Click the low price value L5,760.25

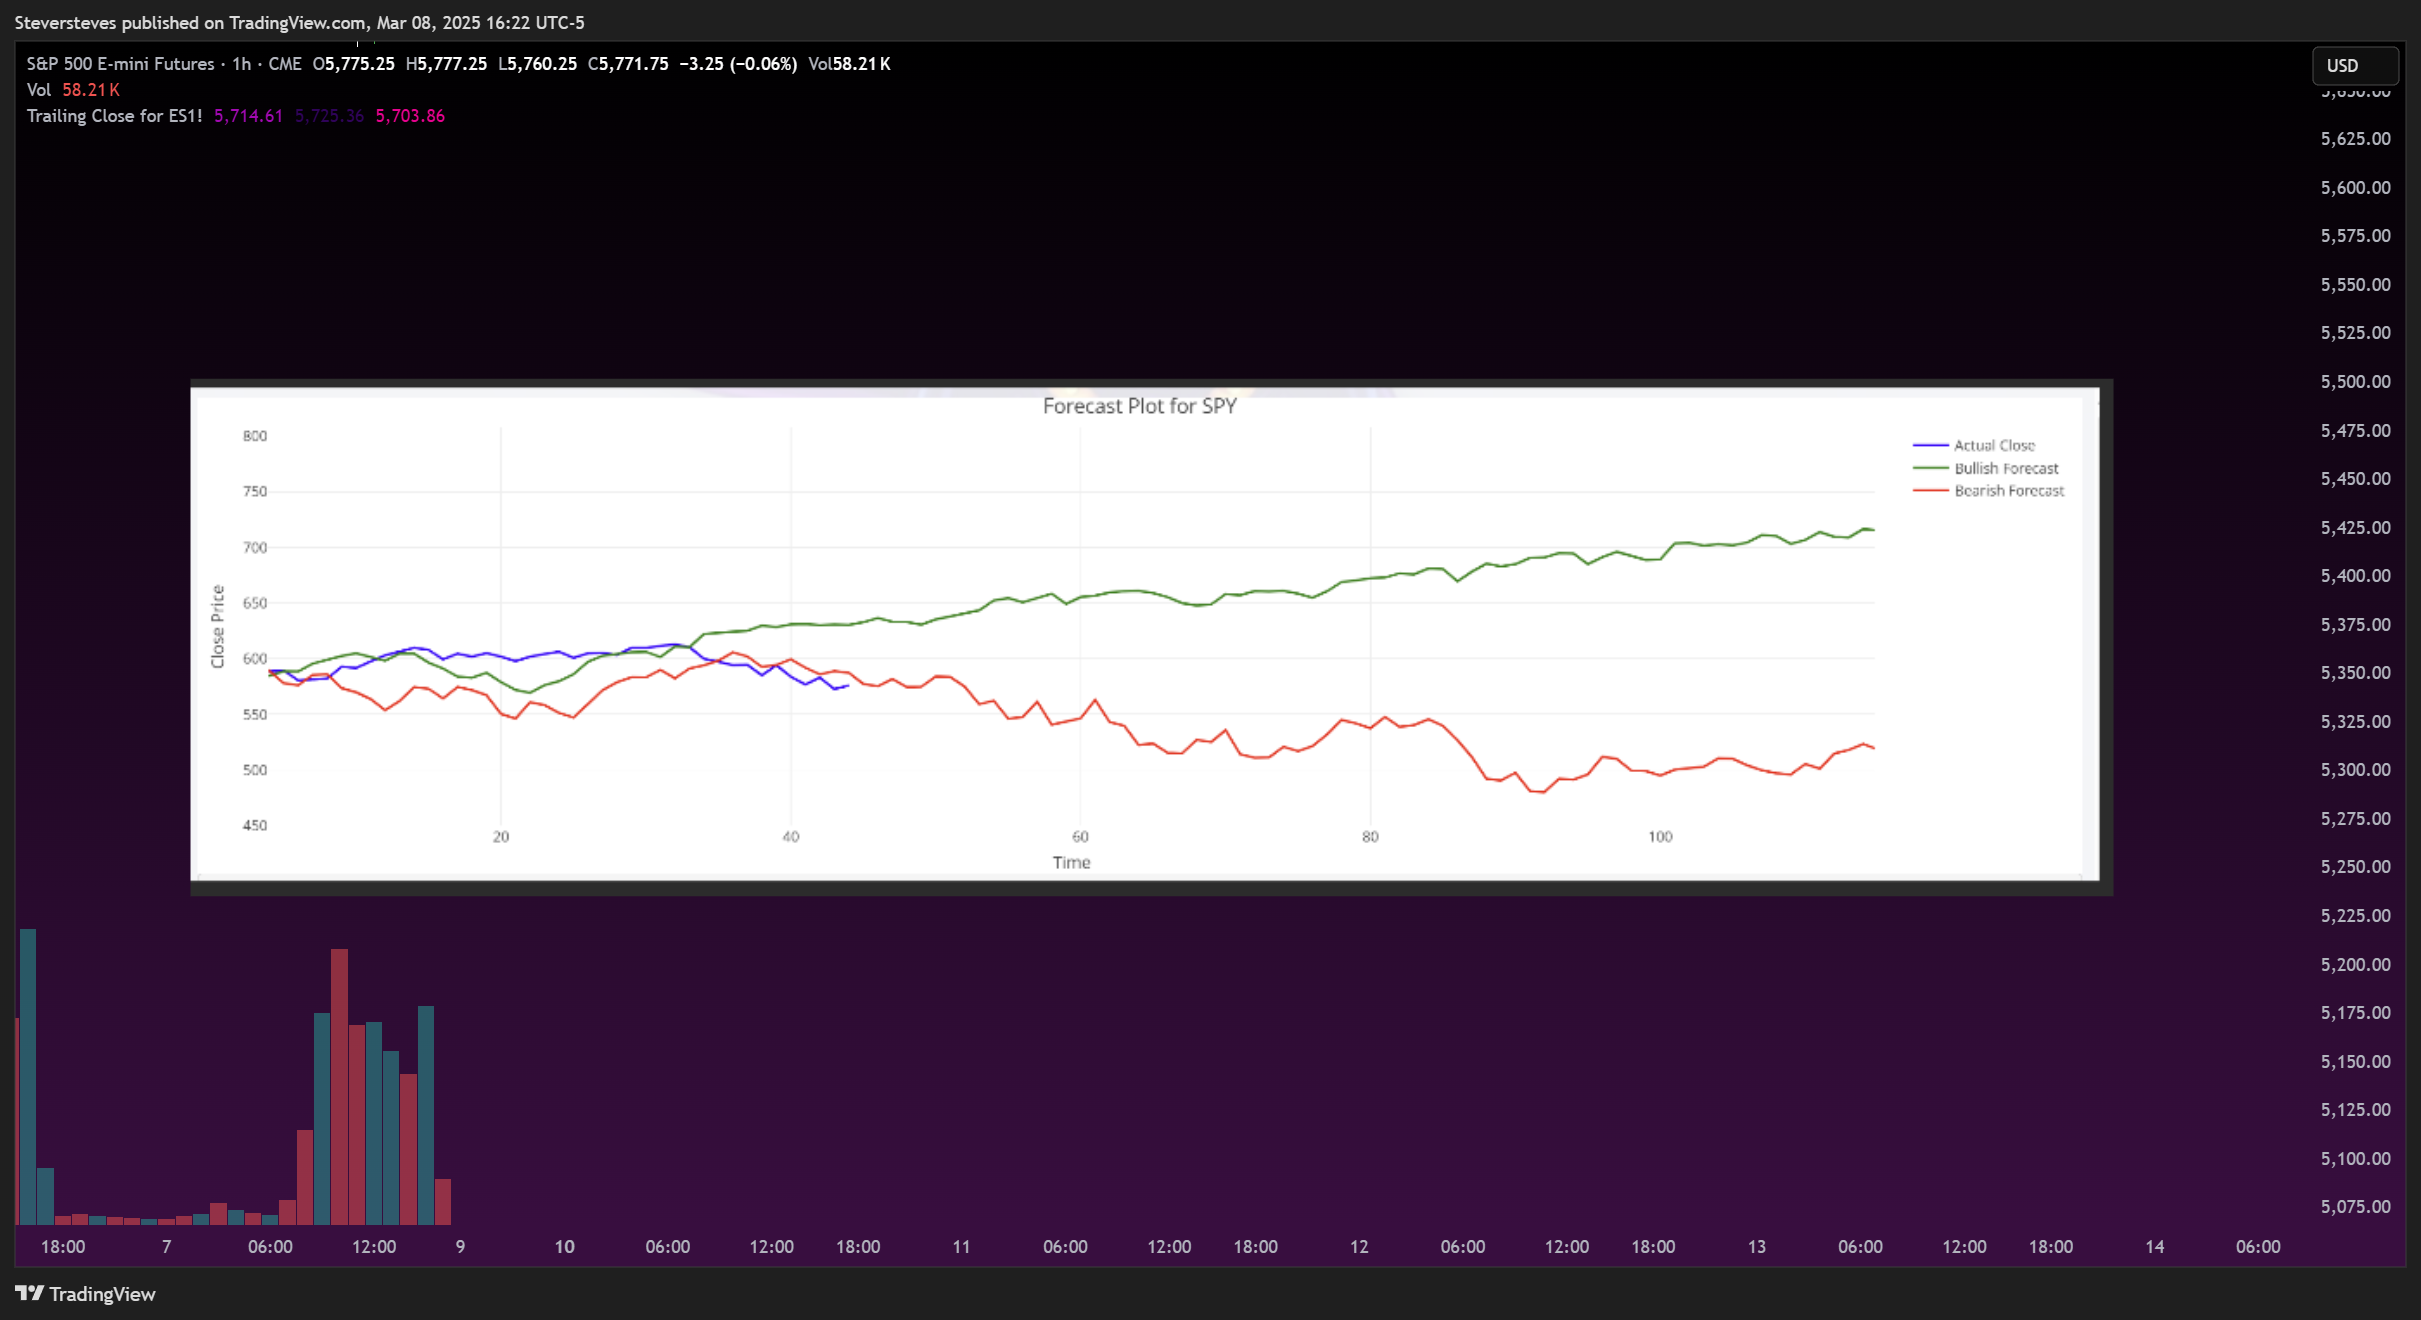click(x=538, y=64)
